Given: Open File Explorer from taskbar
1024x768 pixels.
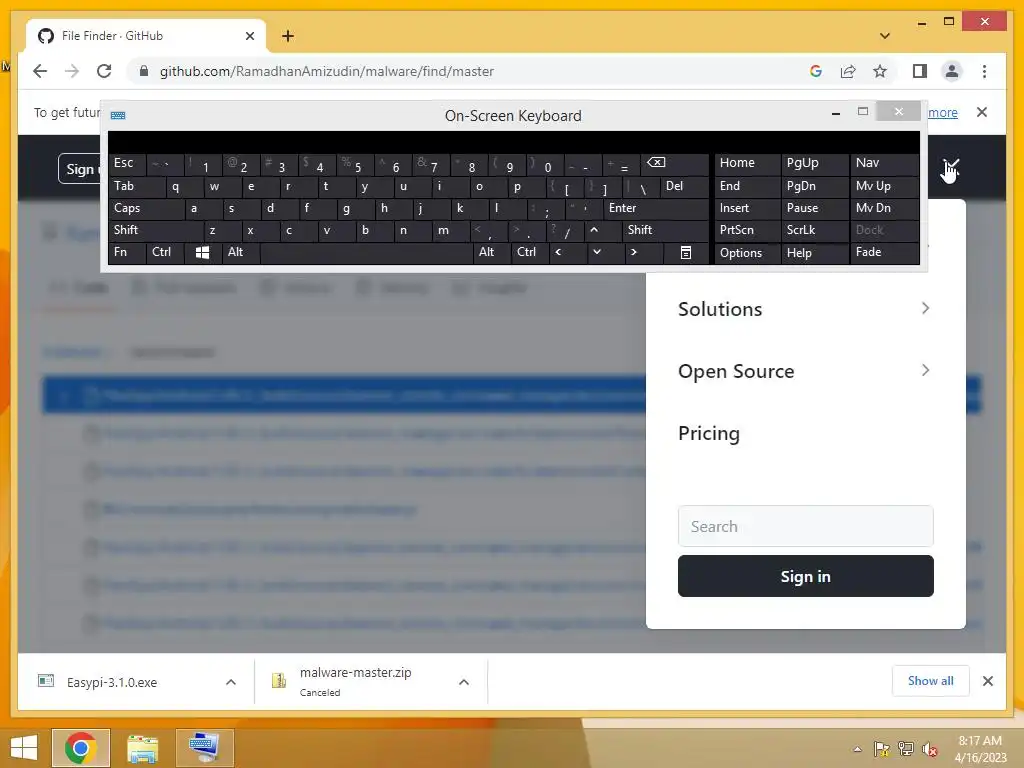Looking at the screenshot, I should point(142,748).
